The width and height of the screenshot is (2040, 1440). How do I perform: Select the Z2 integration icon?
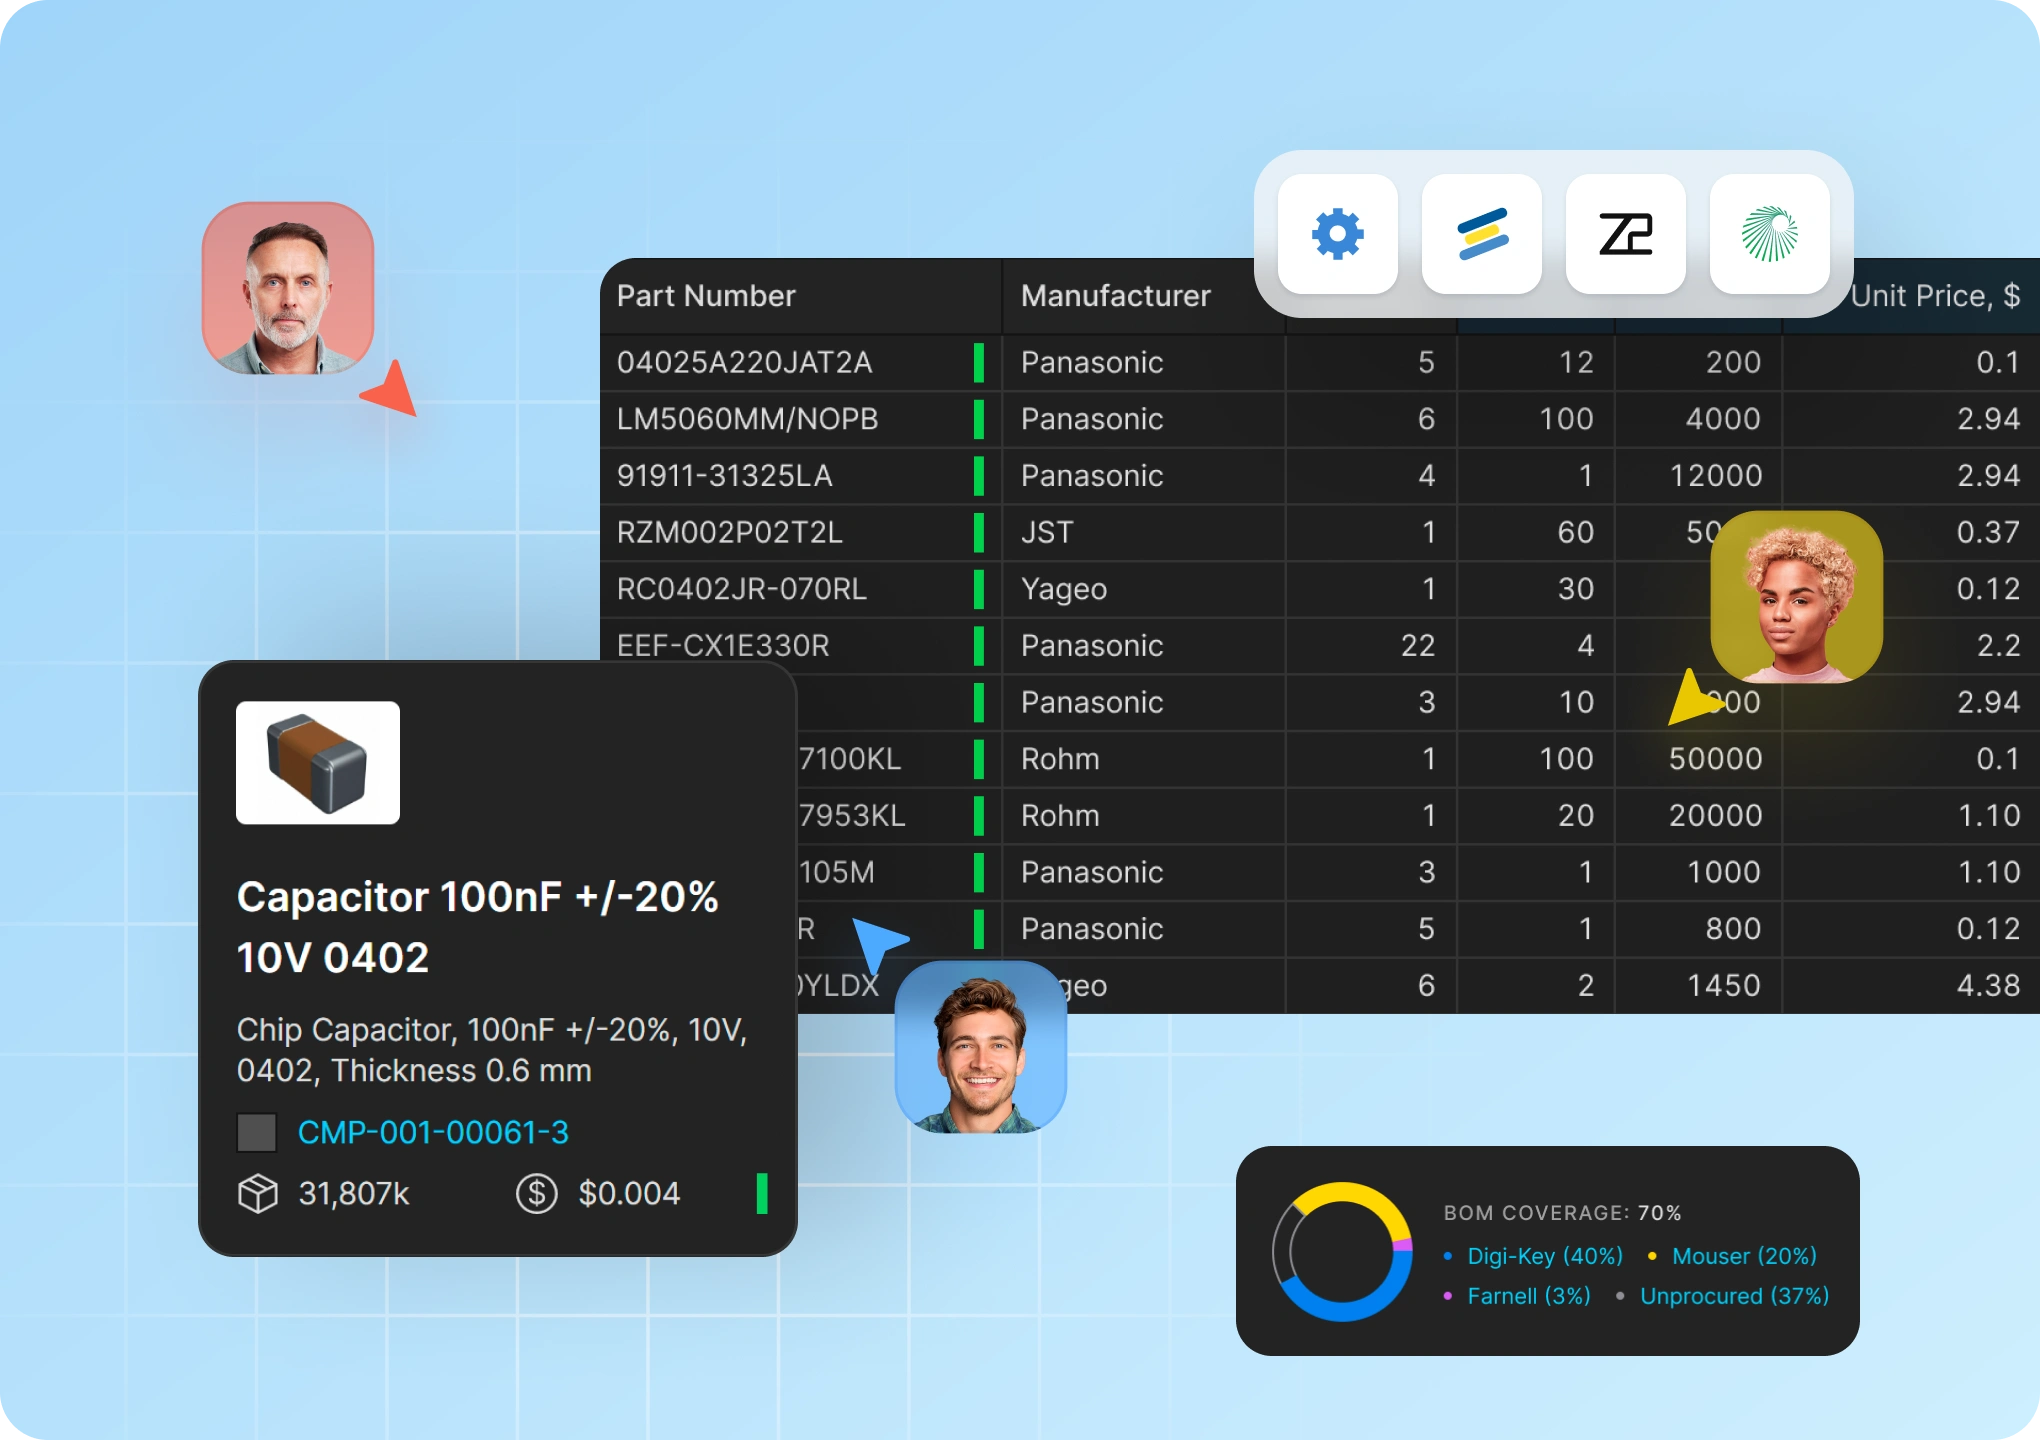point(1625,235)
